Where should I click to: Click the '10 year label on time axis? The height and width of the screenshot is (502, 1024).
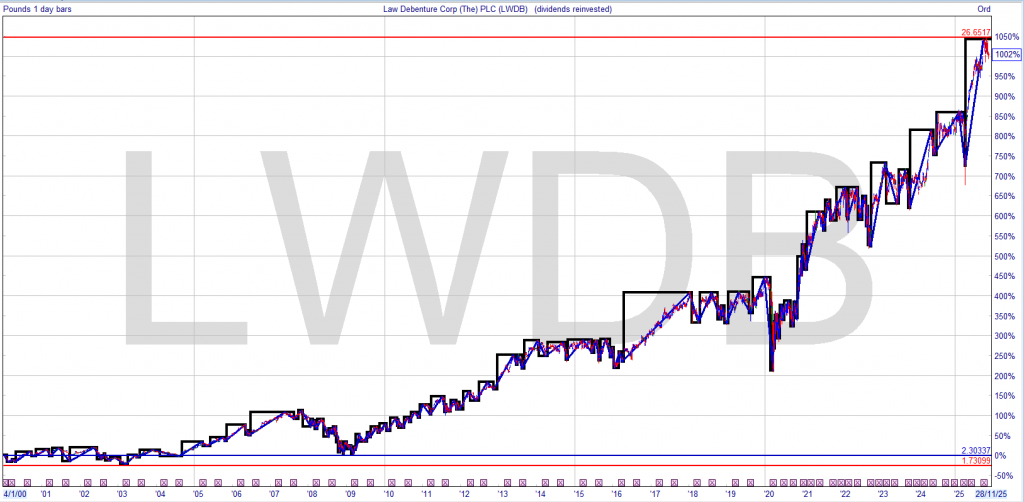(388, 494)
